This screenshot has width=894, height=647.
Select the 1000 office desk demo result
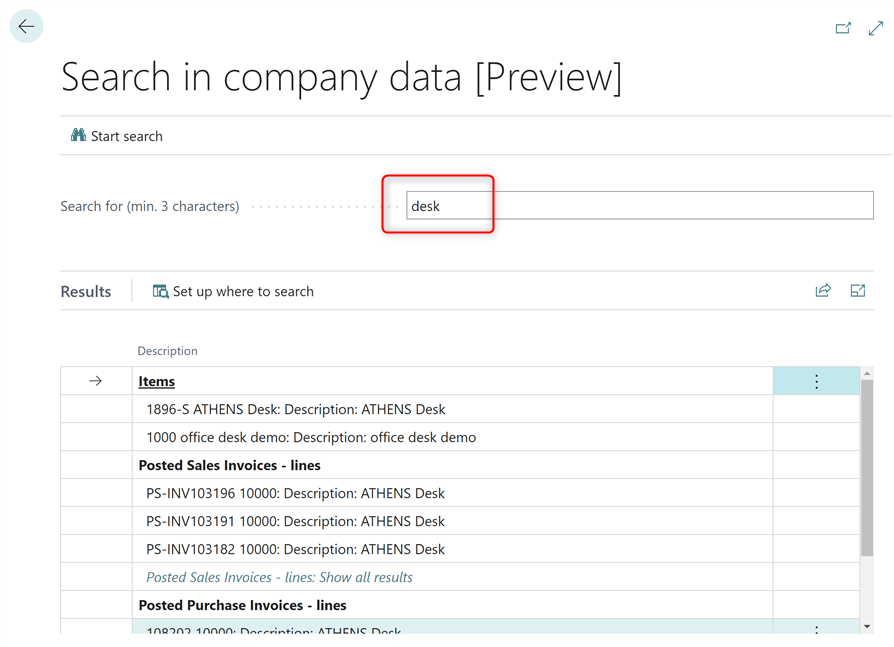coord(310,437)
